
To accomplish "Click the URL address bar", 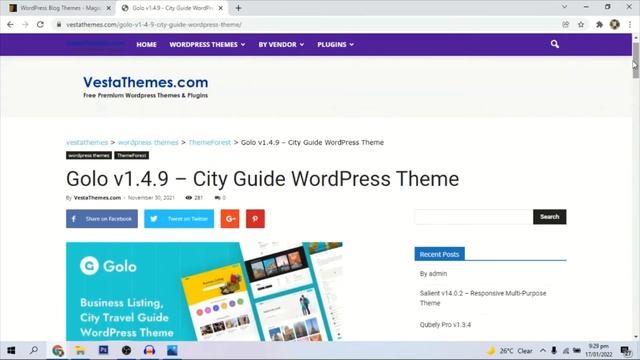I will point(306,24).
